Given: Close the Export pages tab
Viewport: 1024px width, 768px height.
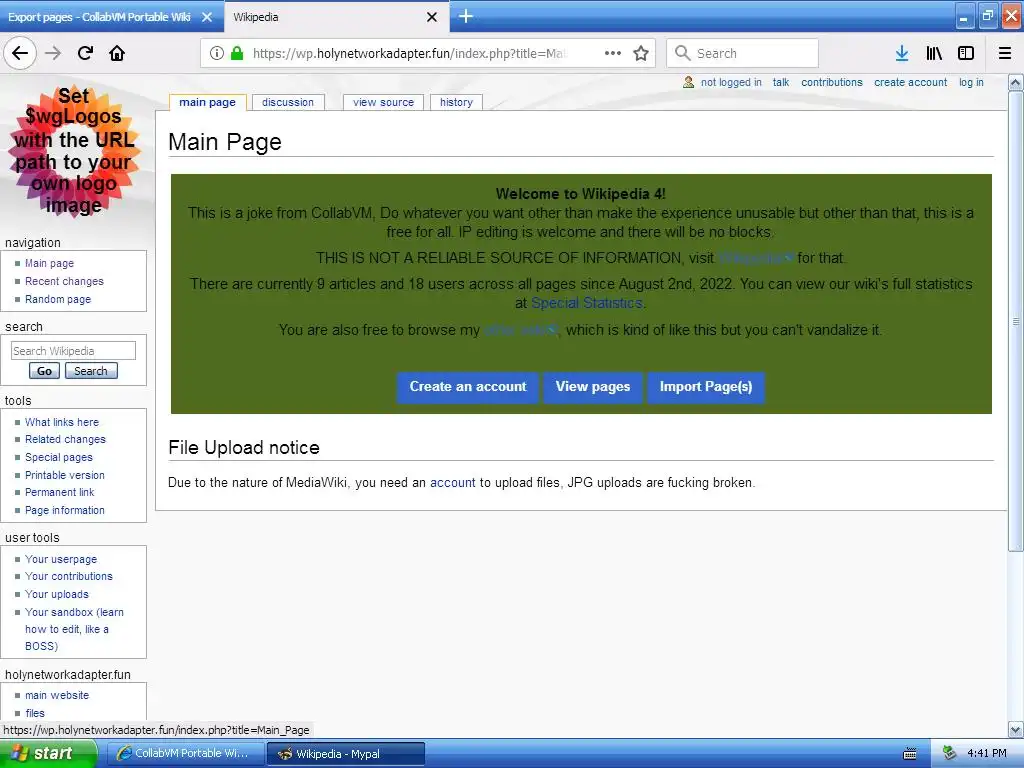Looking at the screenshot, I should point(207,17).
